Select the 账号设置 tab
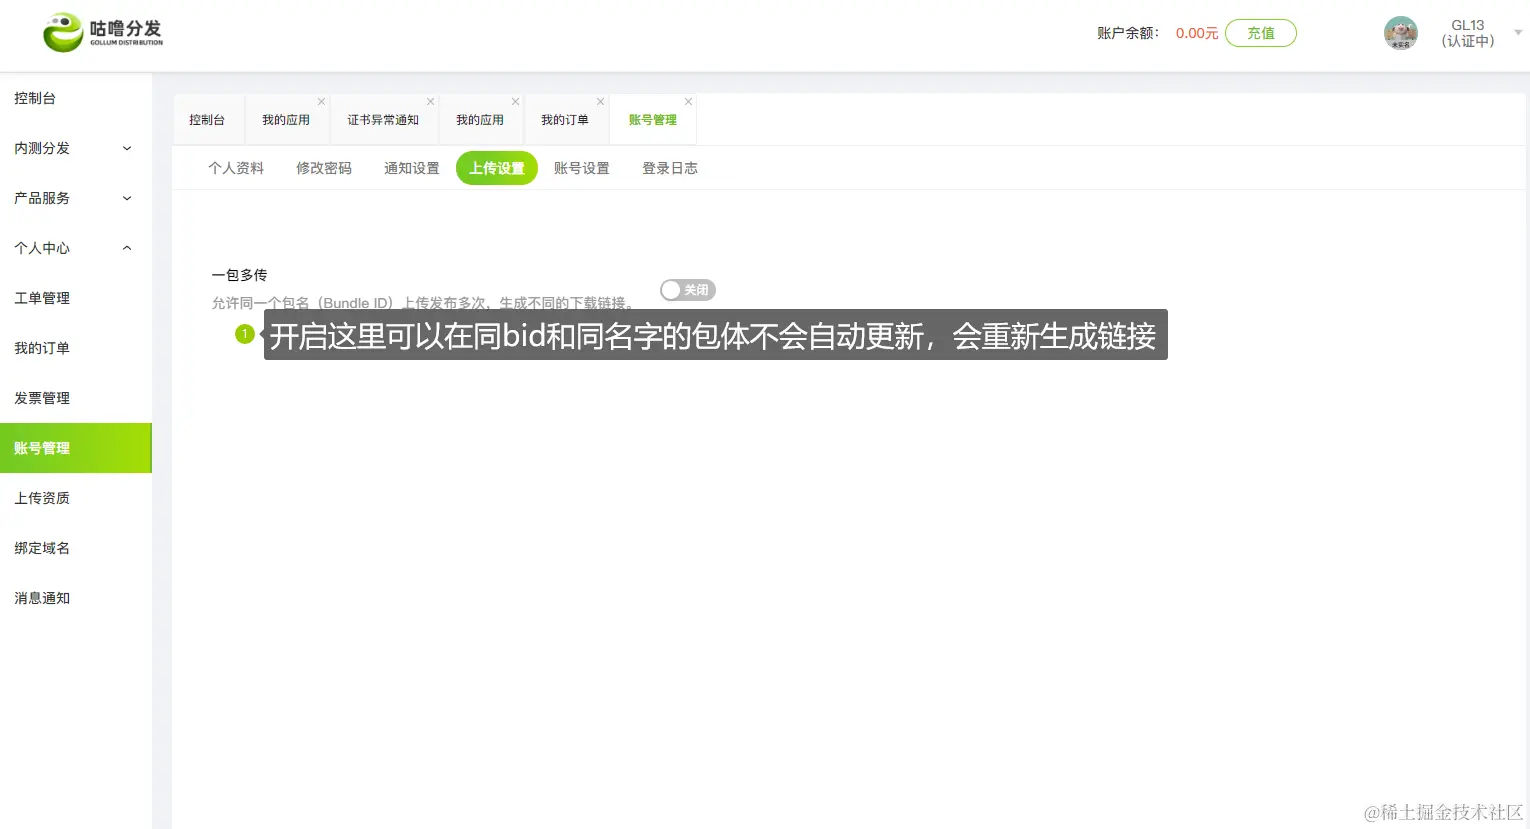1530x829 pixels. [x=582, y=167]
